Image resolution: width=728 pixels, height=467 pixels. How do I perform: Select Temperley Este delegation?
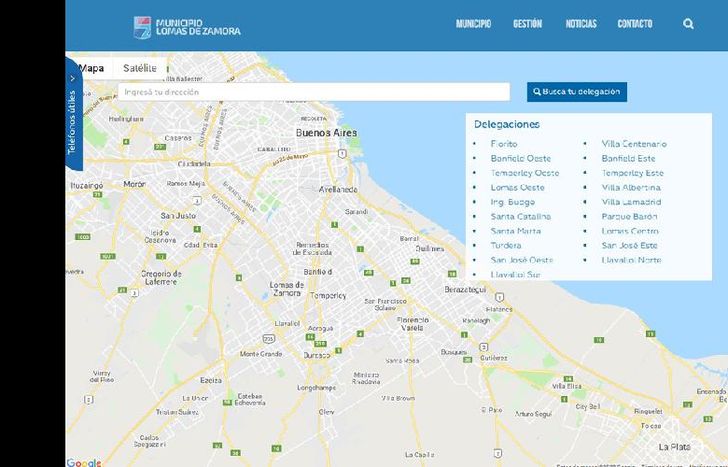tap(632, 173)
